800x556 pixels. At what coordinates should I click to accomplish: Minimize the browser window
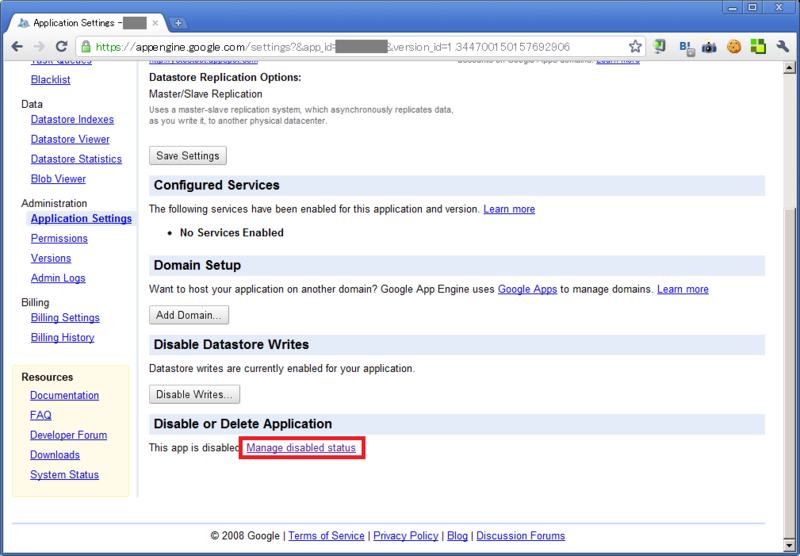pyautogui.click(x=733, y=7)
